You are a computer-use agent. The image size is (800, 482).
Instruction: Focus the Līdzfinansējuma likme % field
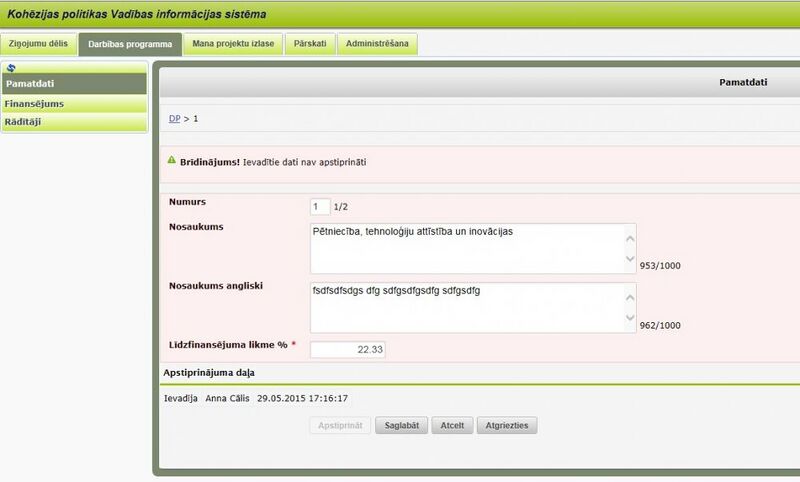[348, 349]
